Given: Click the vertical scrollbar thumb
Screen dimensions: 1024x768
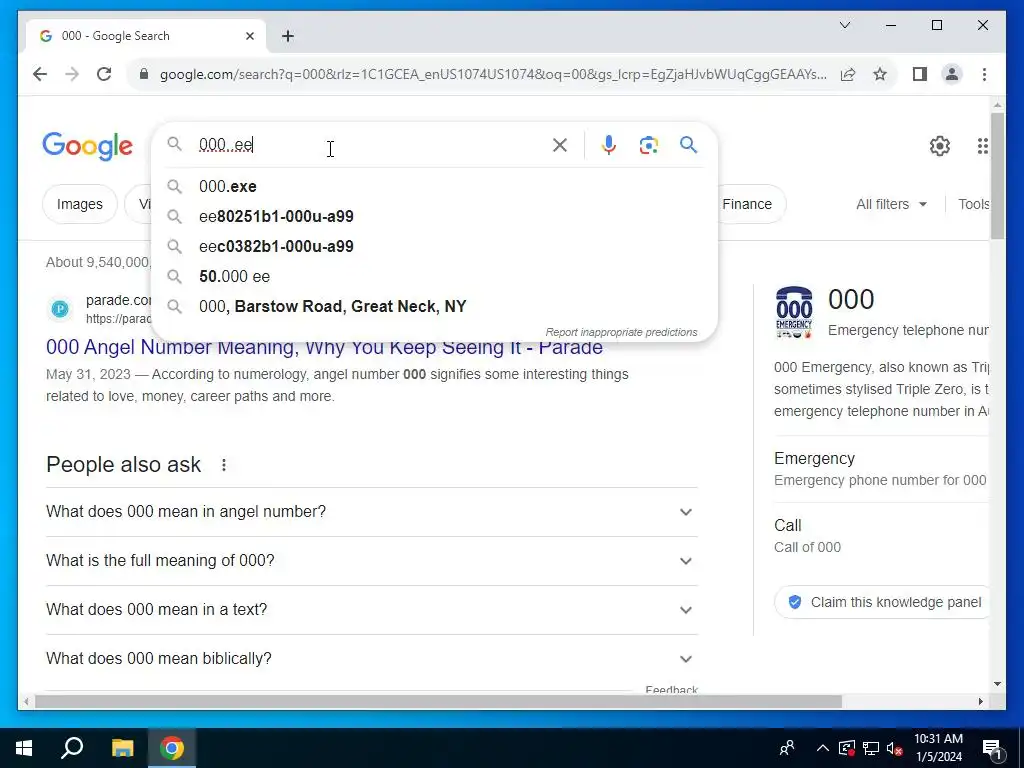Looking at the screenshot, I should [997, 175].
